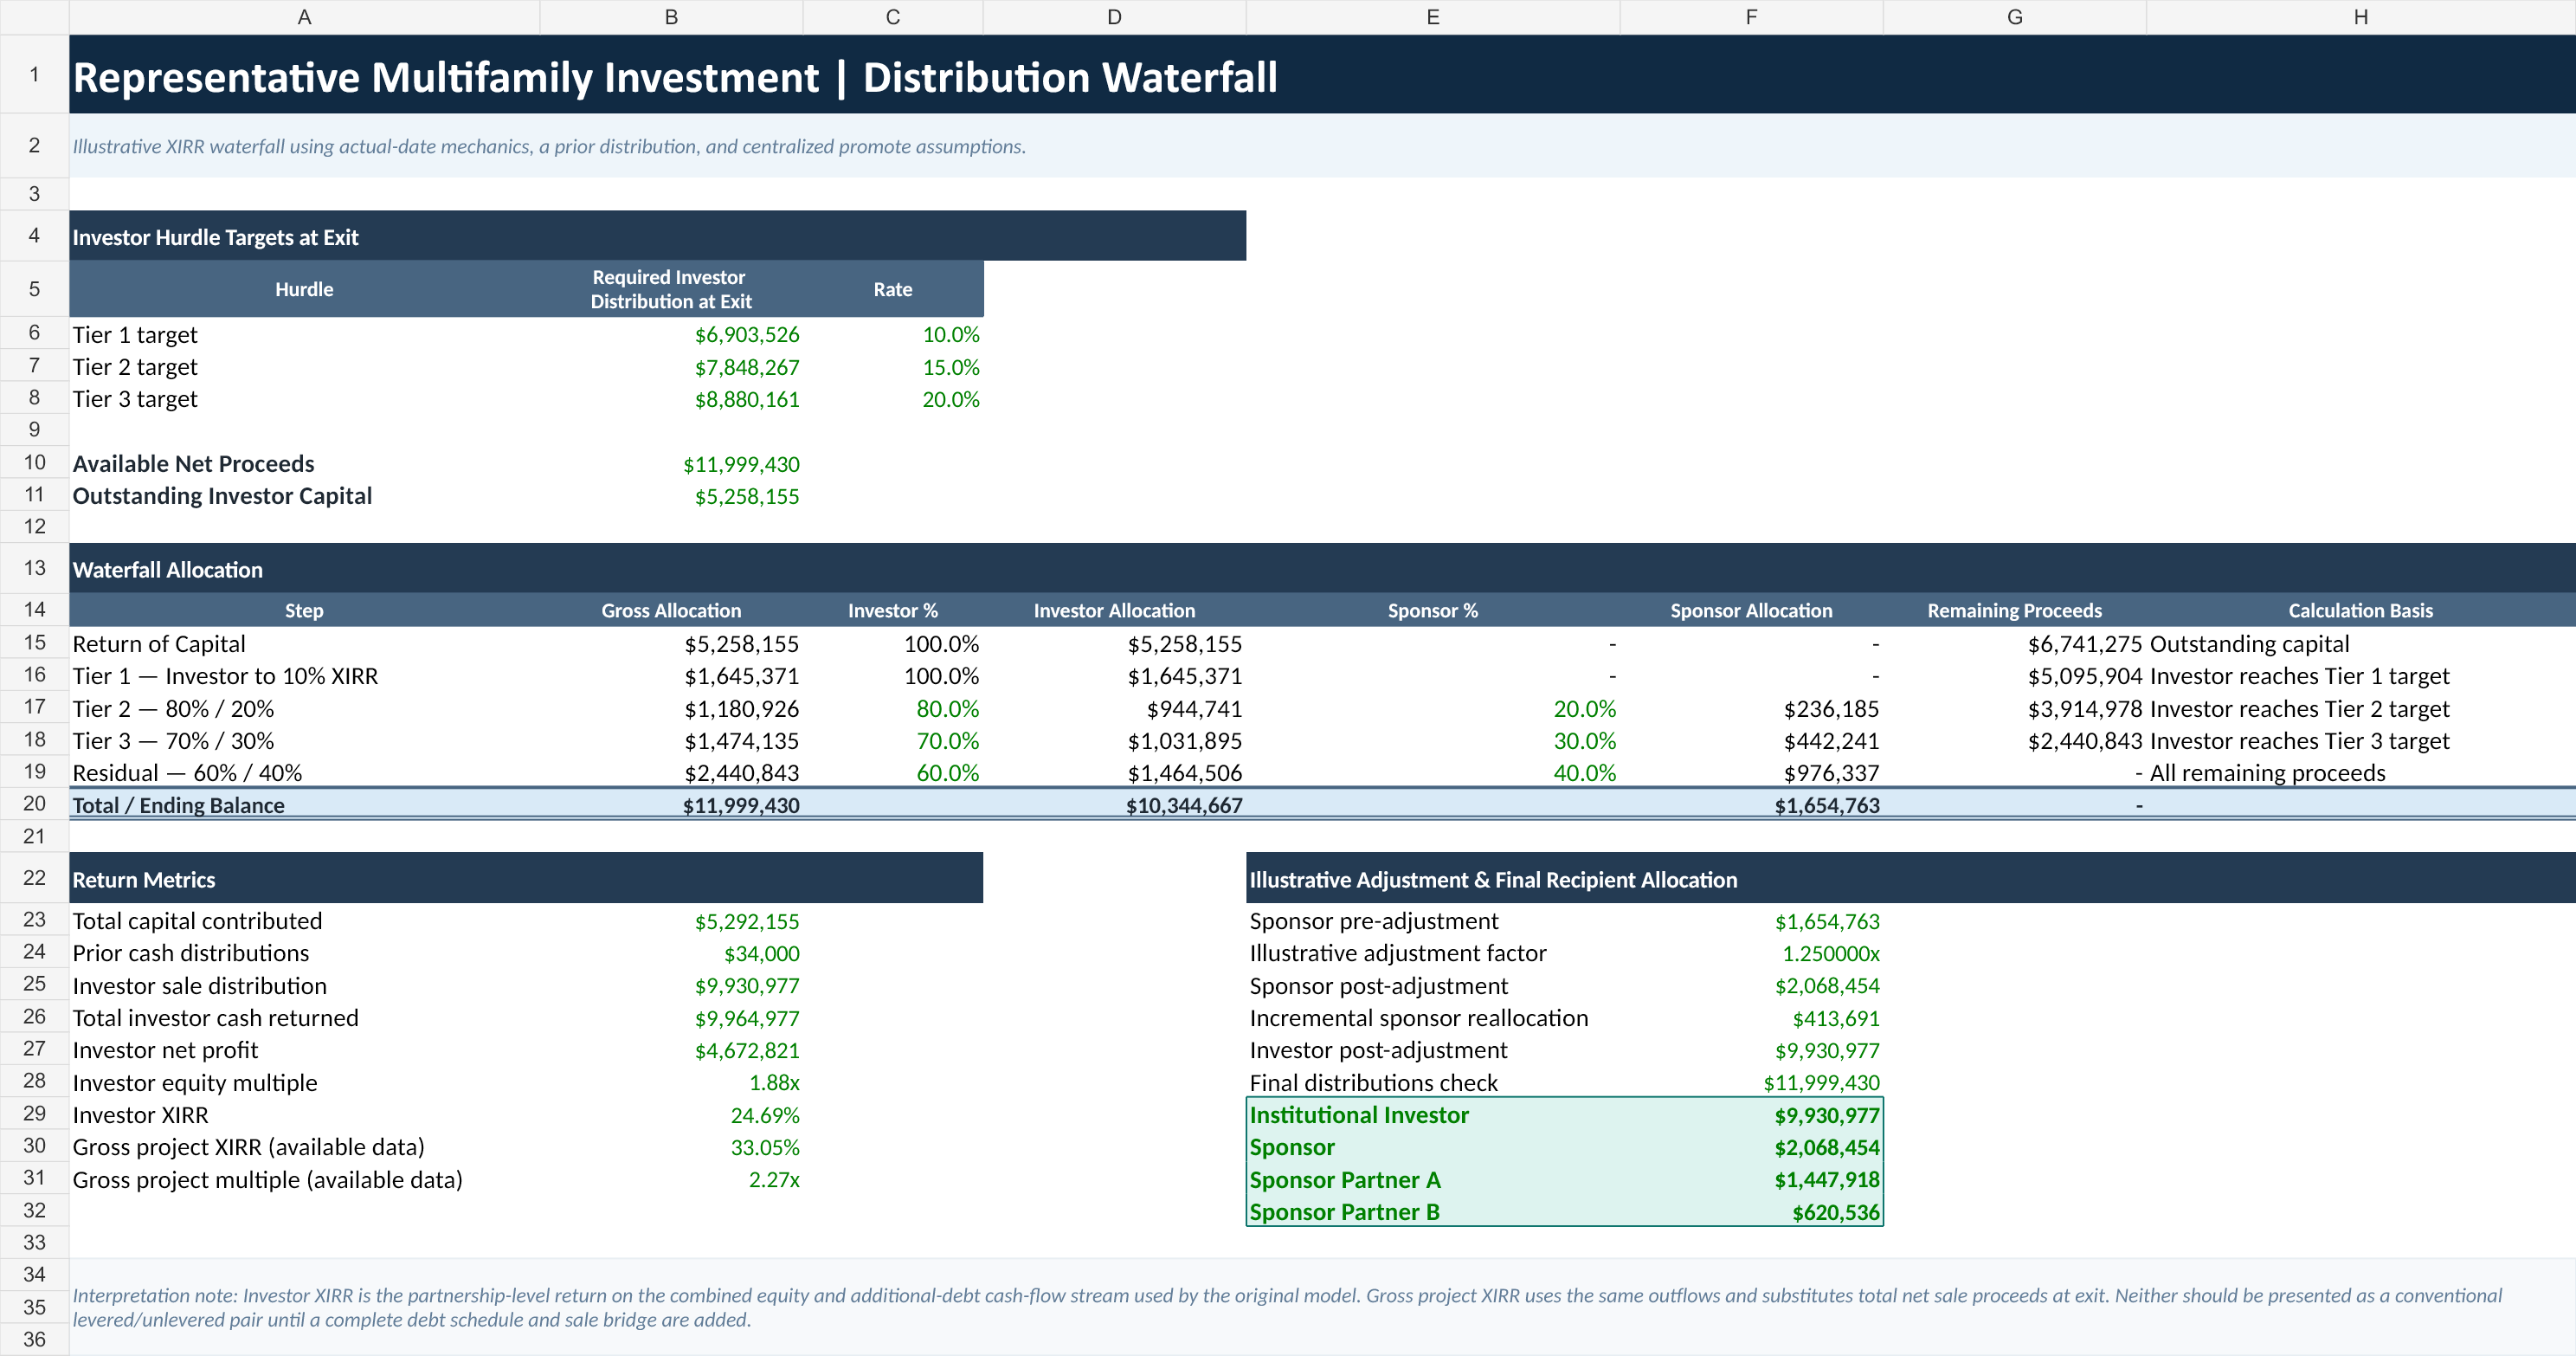Select the Sponsor Allocation column heading
2576x1356 pixels.
[1751, 610]
